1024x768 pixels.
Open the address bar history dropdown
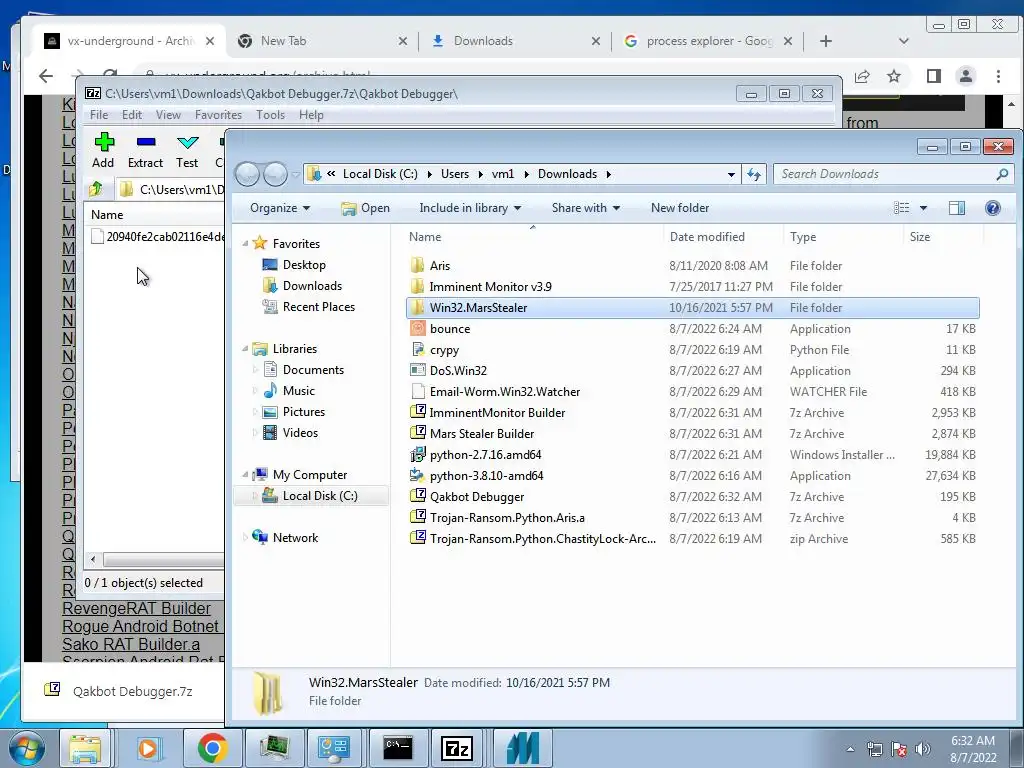(731, 174)
